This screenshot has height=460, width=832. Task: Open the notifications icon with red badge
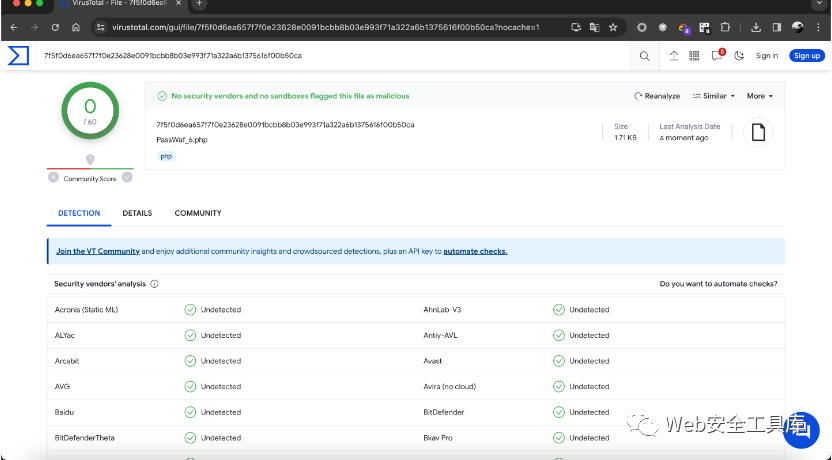pos(717,56)
